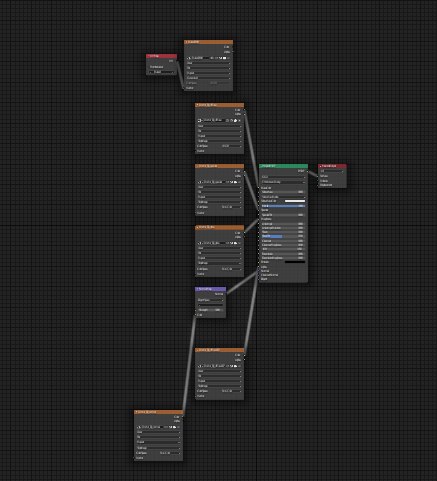Unlink image with X in Base Color texture node
Image resolution: width=437 pixels, height=481 pixels.
(239, 120)
